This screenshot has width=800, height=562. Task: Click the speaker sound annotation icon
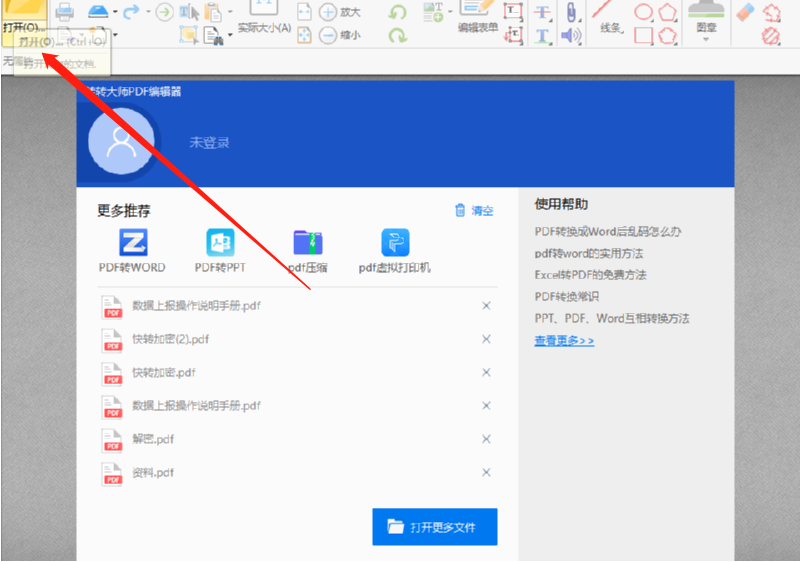point(571,35)
